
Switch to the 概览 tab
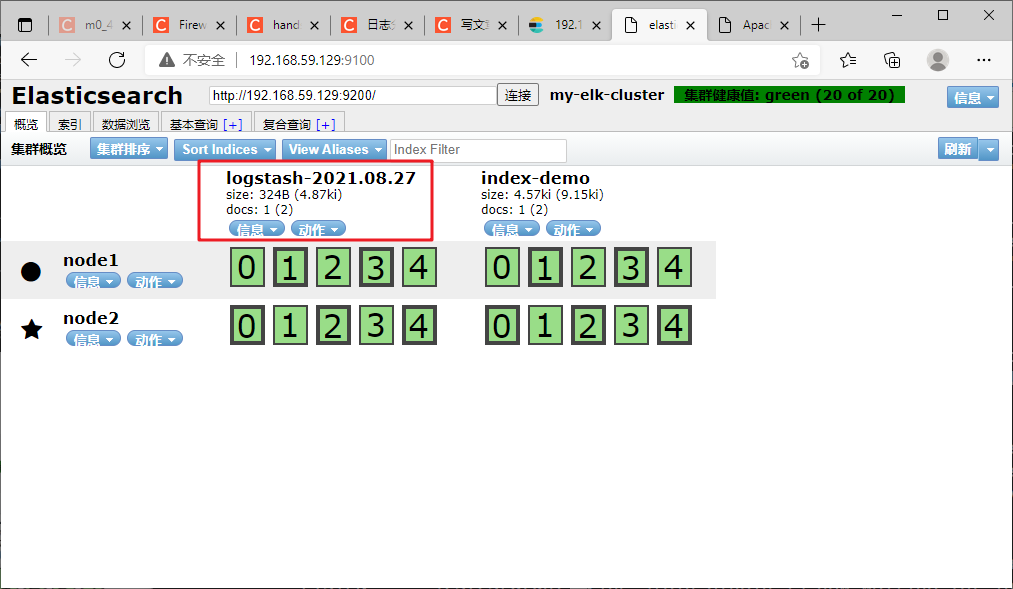pos(26,124)
